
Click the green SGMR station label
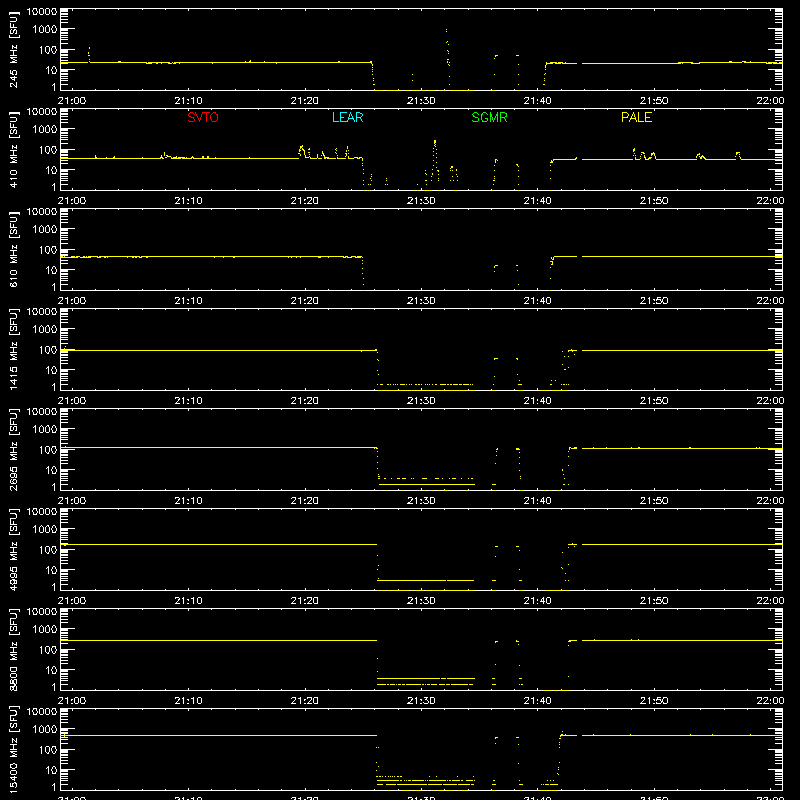click(489, 117)
